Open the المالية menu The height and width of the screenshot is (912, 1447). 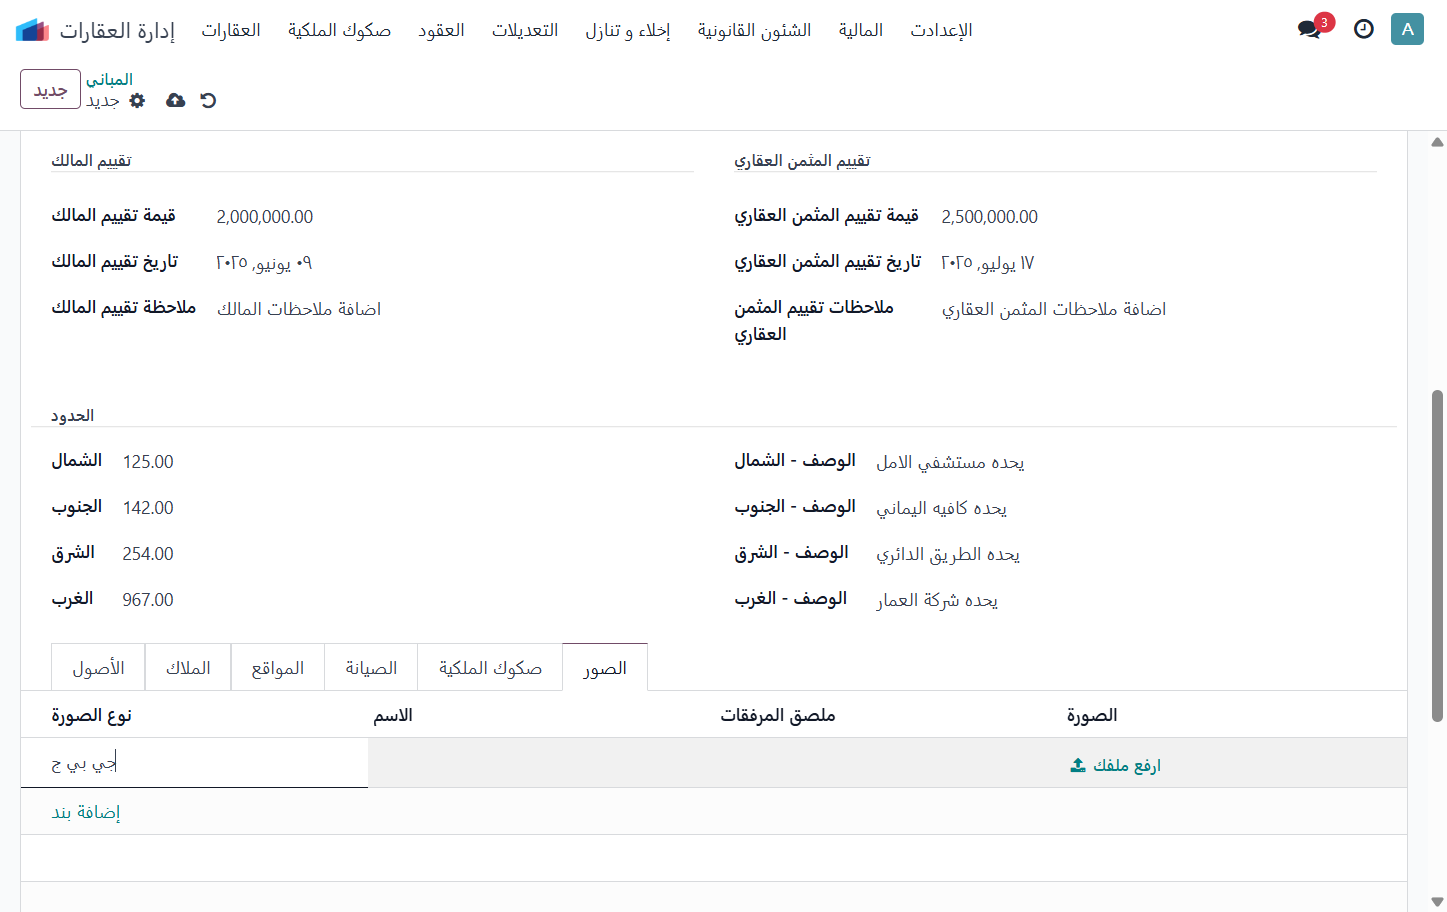(x=861, y=30)
